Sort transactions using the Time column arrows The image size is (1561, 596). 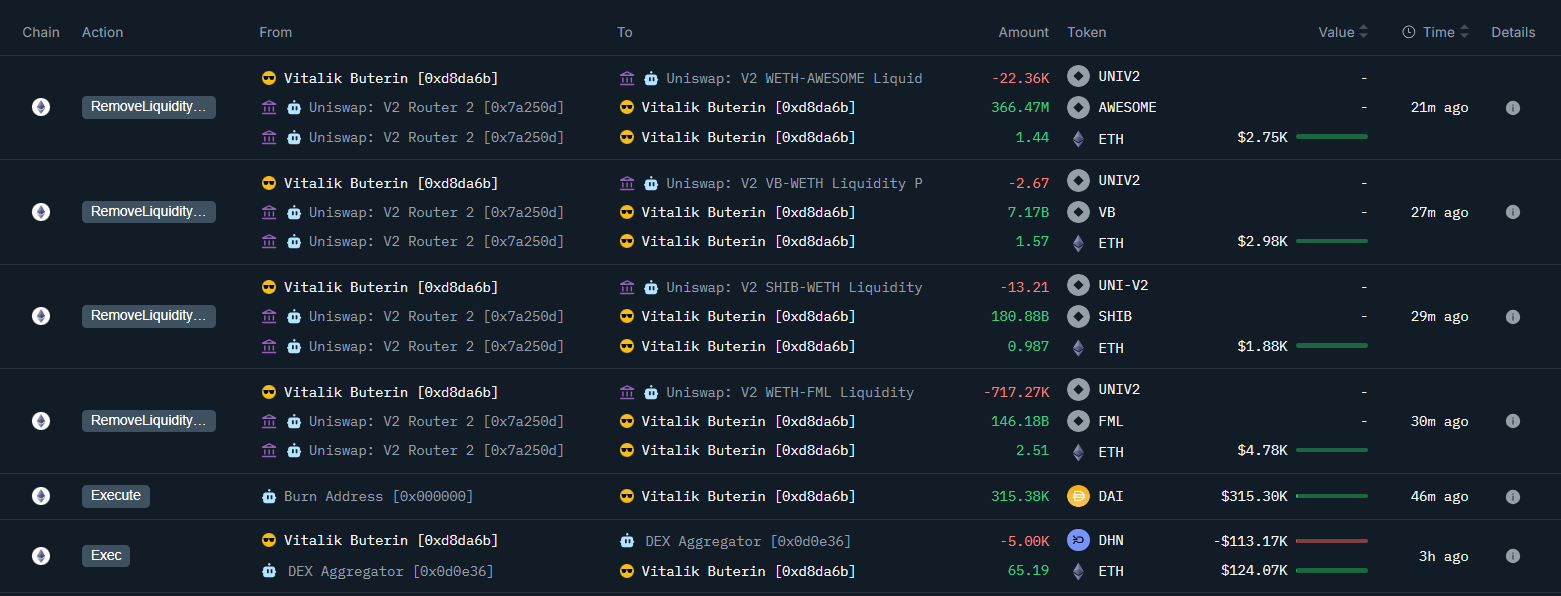[x=1465, y=32]
